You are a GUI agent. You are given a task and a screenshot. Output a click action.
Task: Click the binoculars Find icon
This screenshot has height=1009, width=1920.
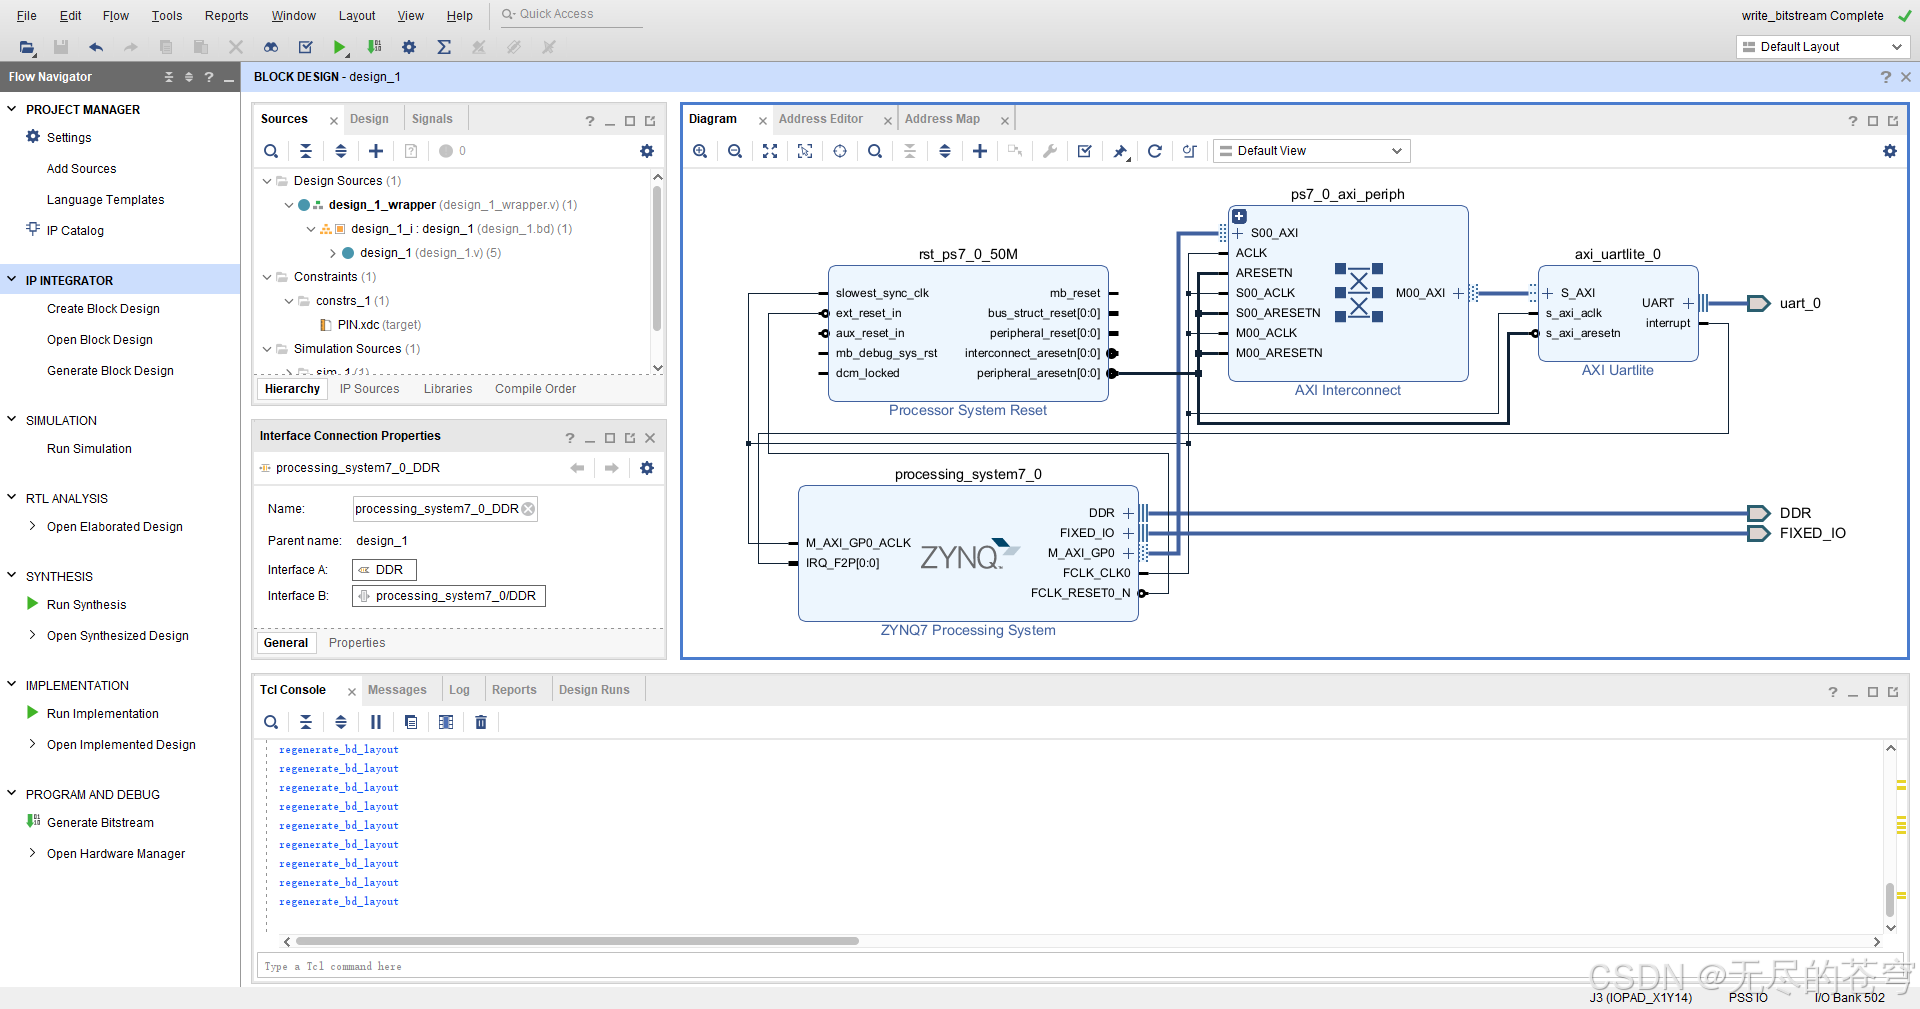coord(271,47)
